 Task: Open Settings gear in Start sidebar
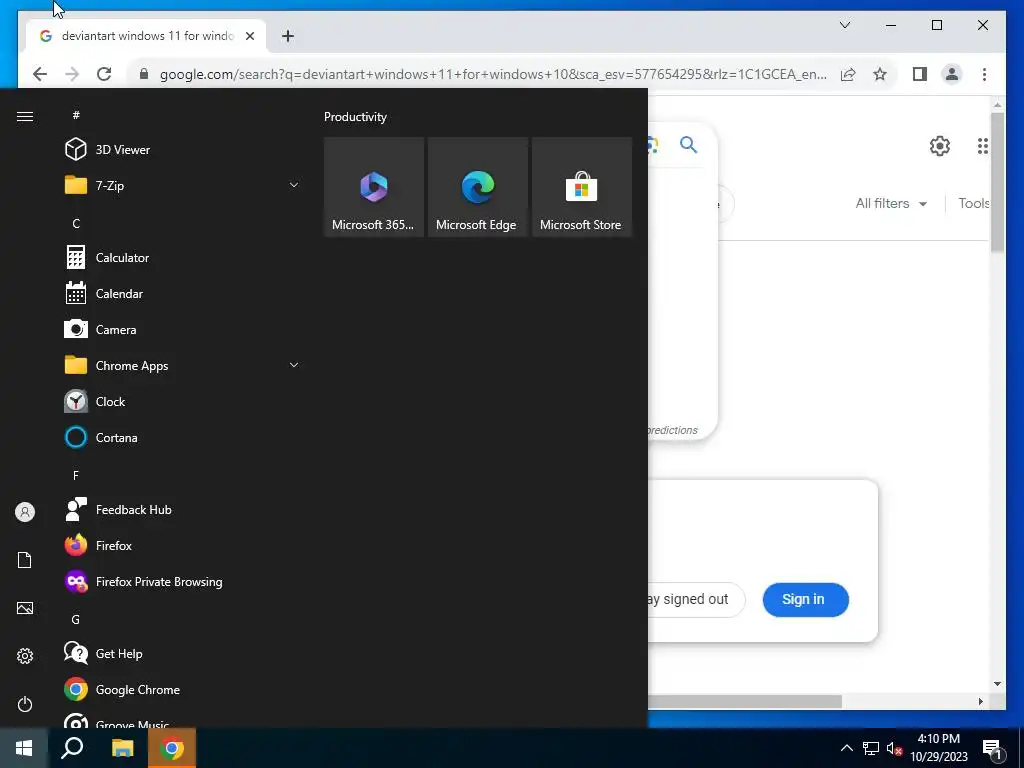[25, 656]
